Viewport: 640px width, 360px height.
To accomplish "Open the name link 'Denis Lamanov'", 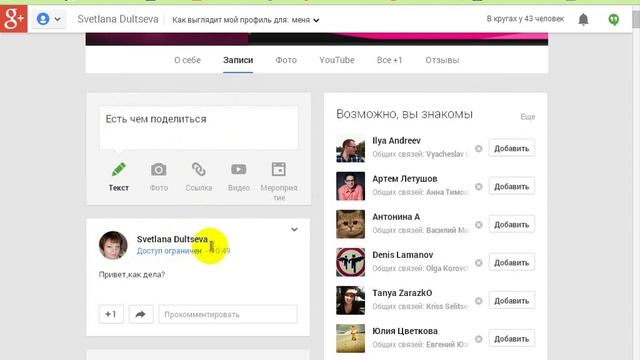I will 402,255.
